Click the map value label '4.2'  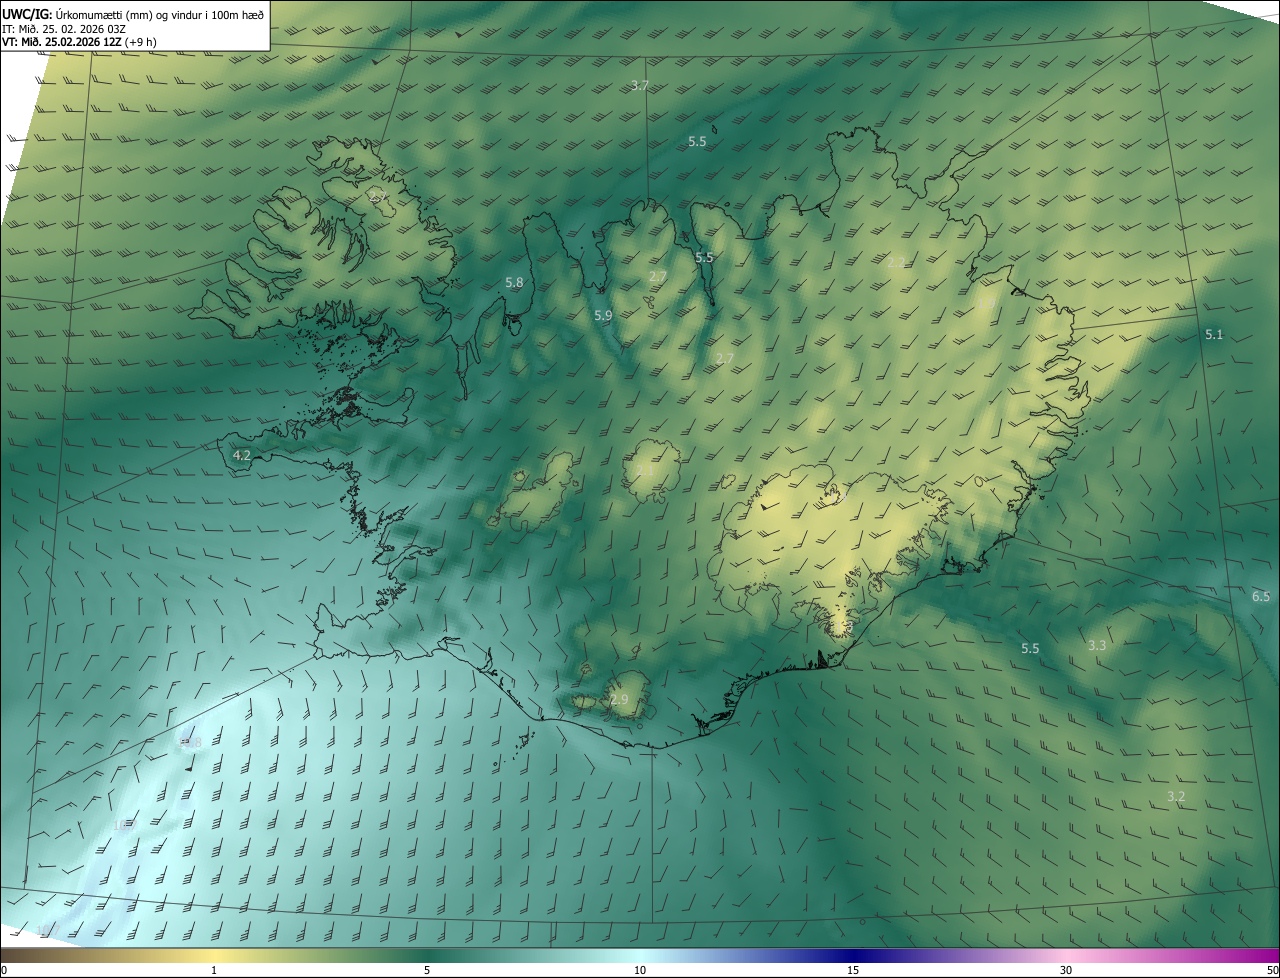[x=241, y=455]
